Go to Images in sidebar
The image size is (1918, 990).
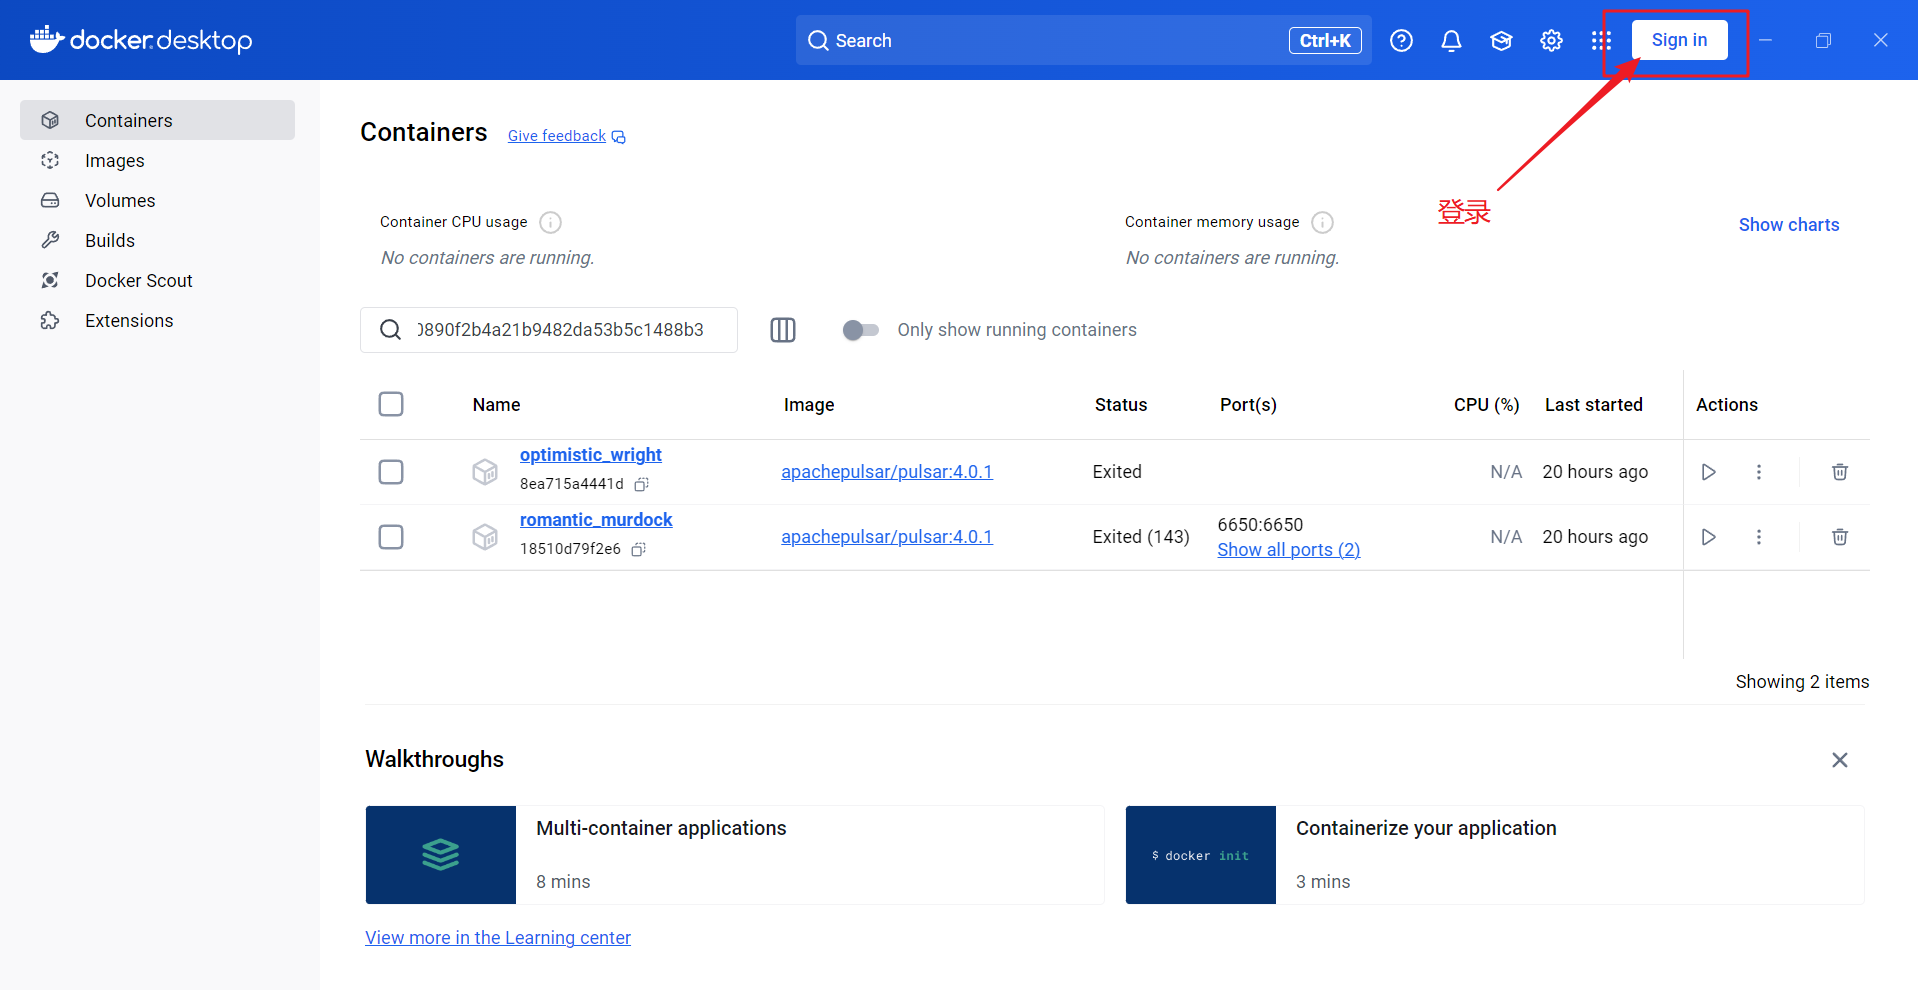tap(157, 160)
